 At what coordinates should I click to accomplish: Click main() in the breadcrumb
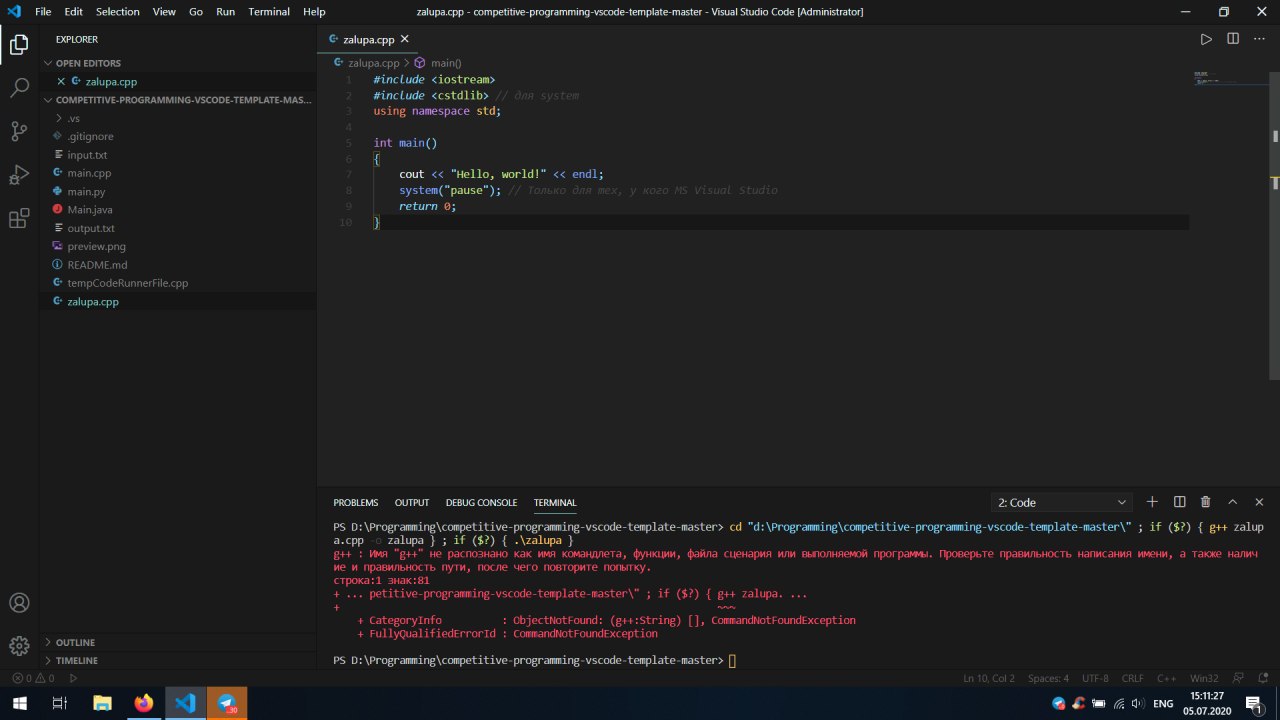[446, 62]
